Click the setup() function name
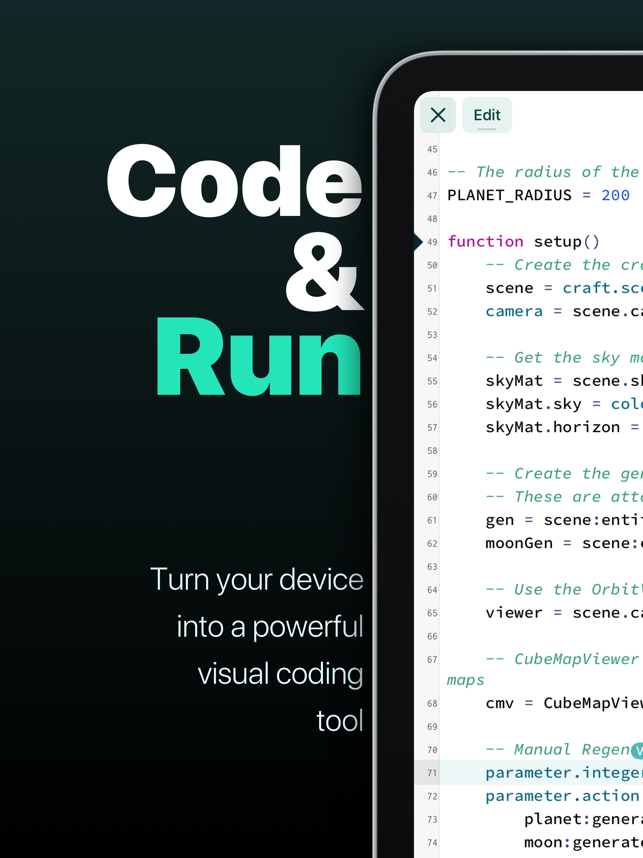This screenshot has height=858, width=643. [566, 241]
